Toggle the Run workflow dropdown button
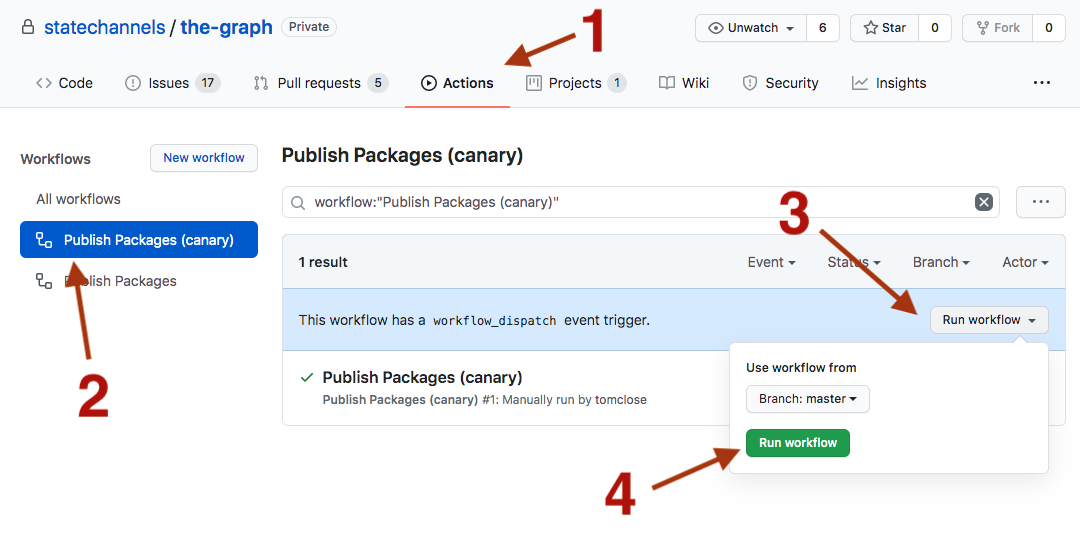This screenshot has width=1080, height=547. [989, 320]
